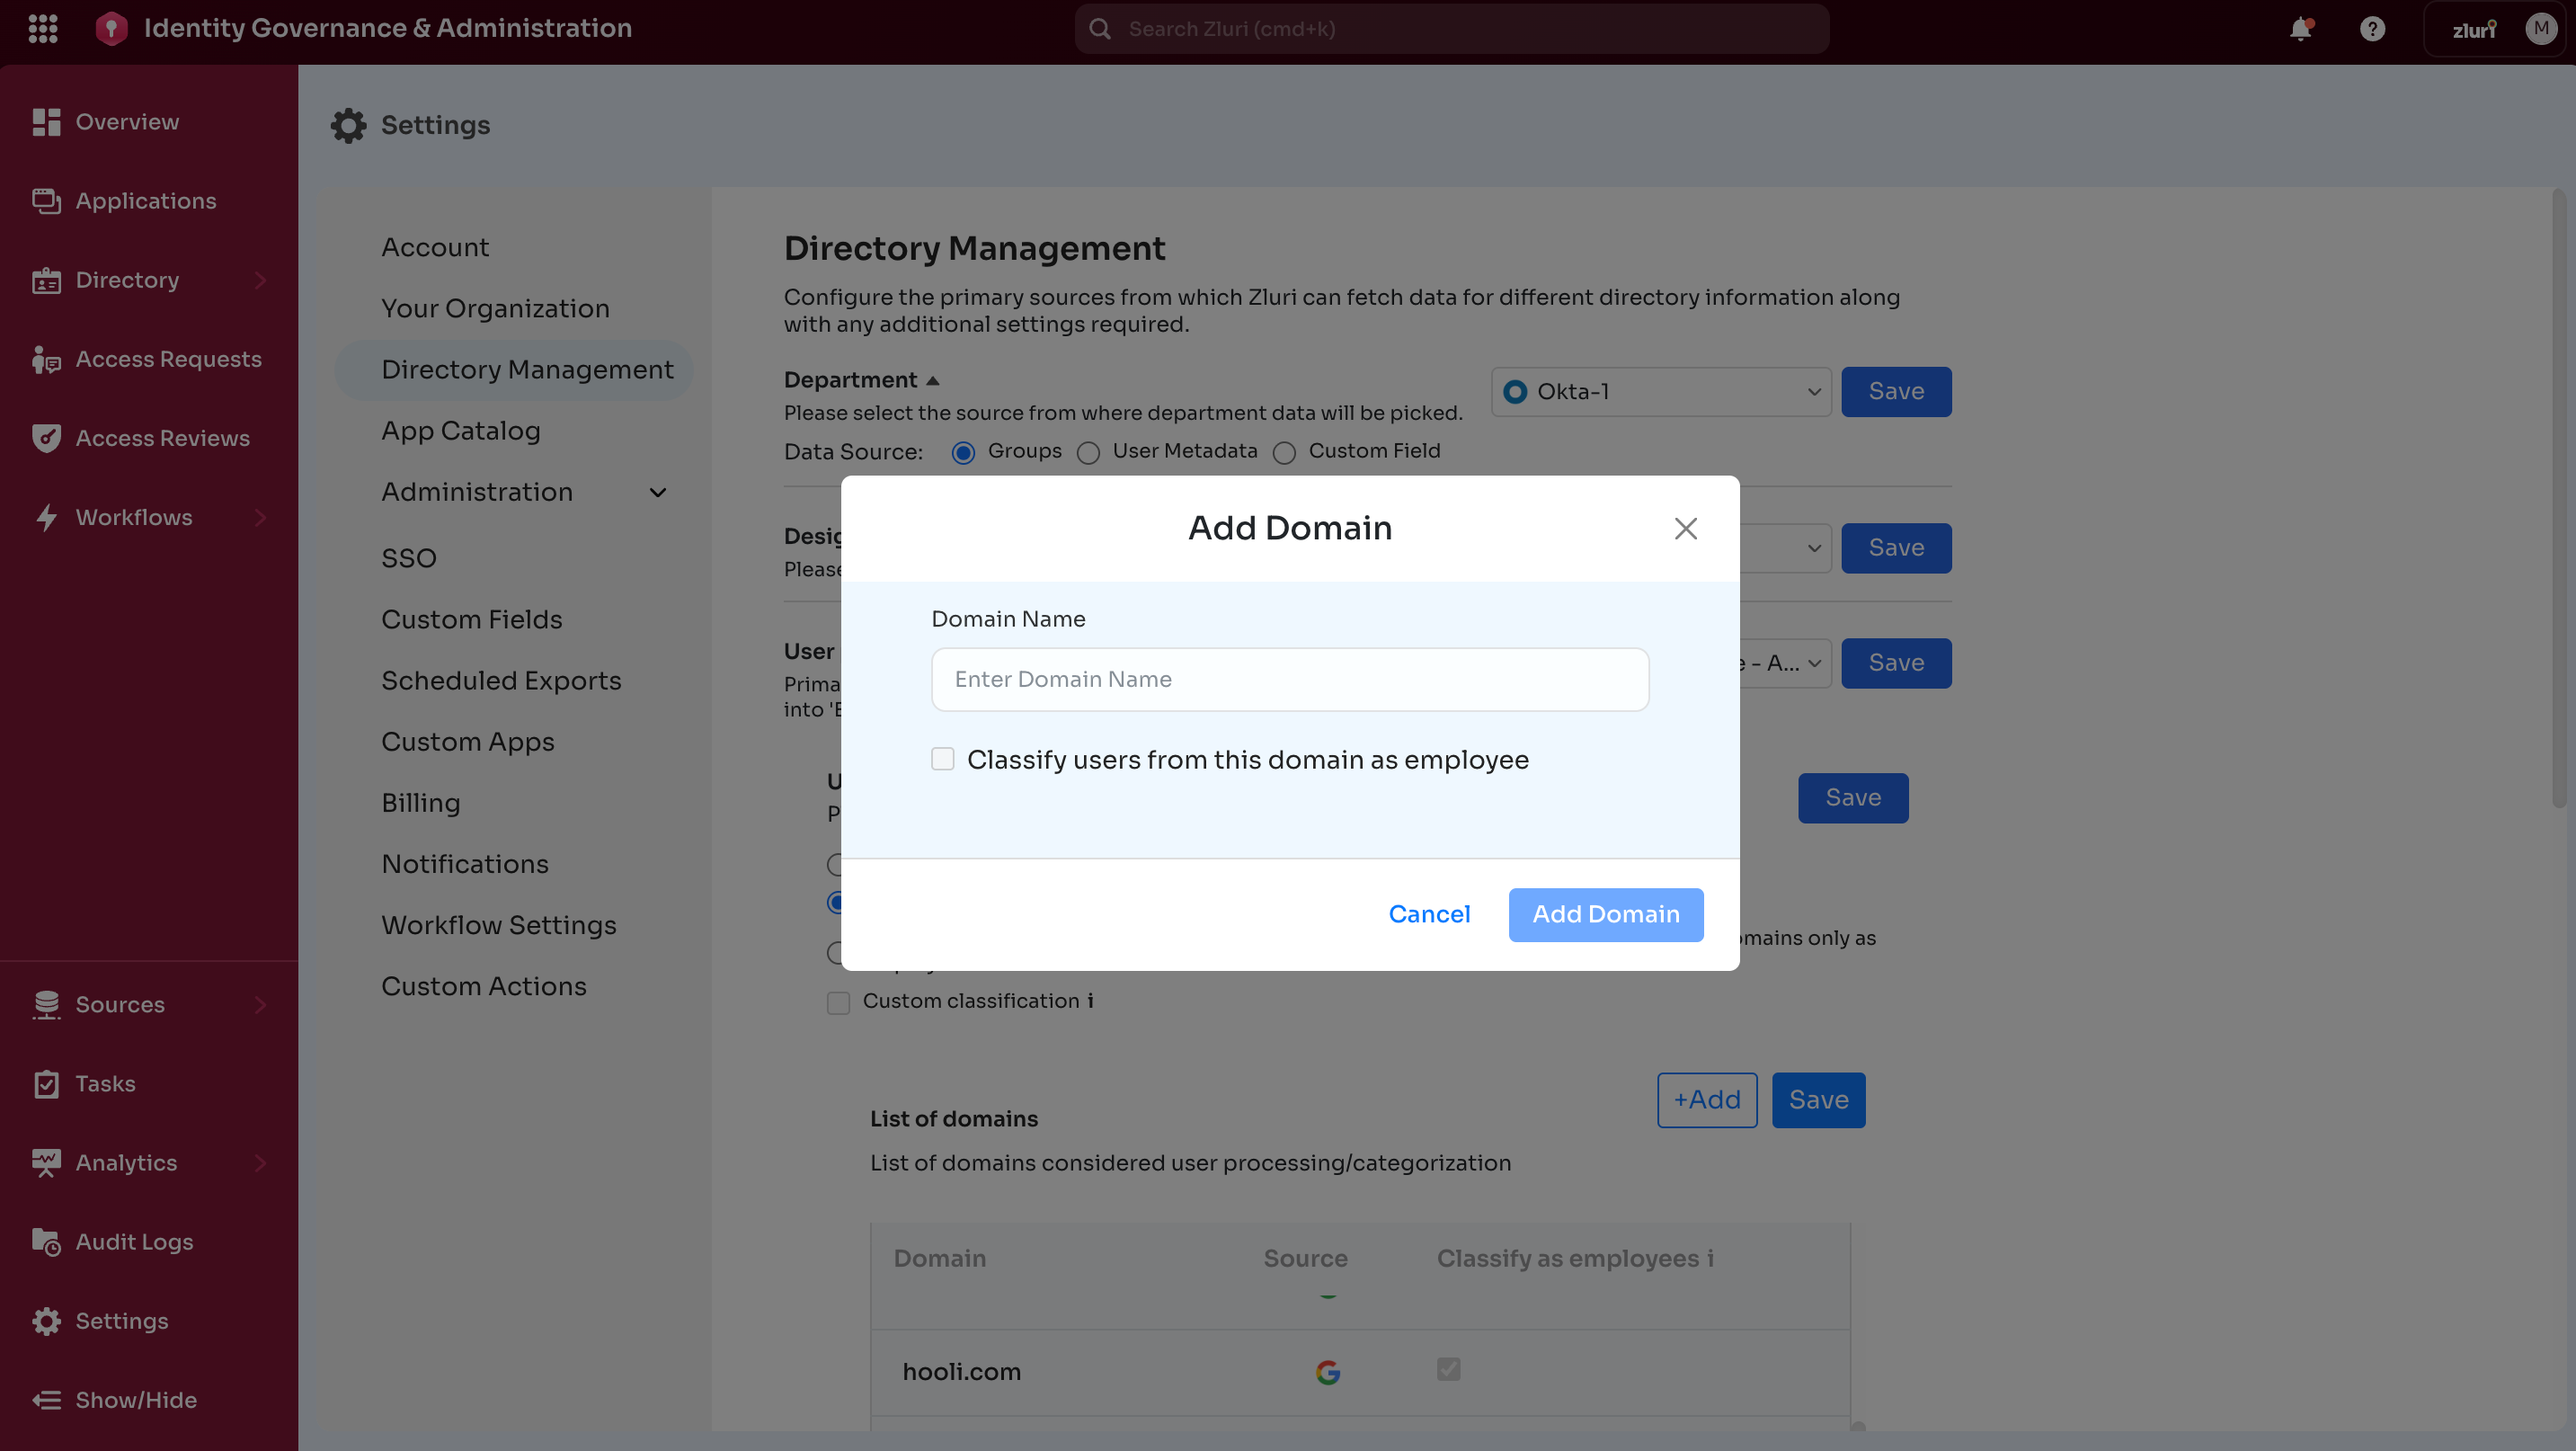Select the Audit Logs icon
2576x1451 pixels.
click(x=45, y=1242)
